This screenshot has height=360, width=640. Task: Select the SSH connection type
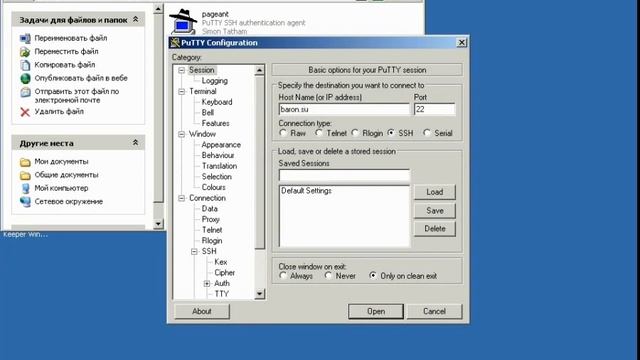pyautogui.click(x=391, y=133)
